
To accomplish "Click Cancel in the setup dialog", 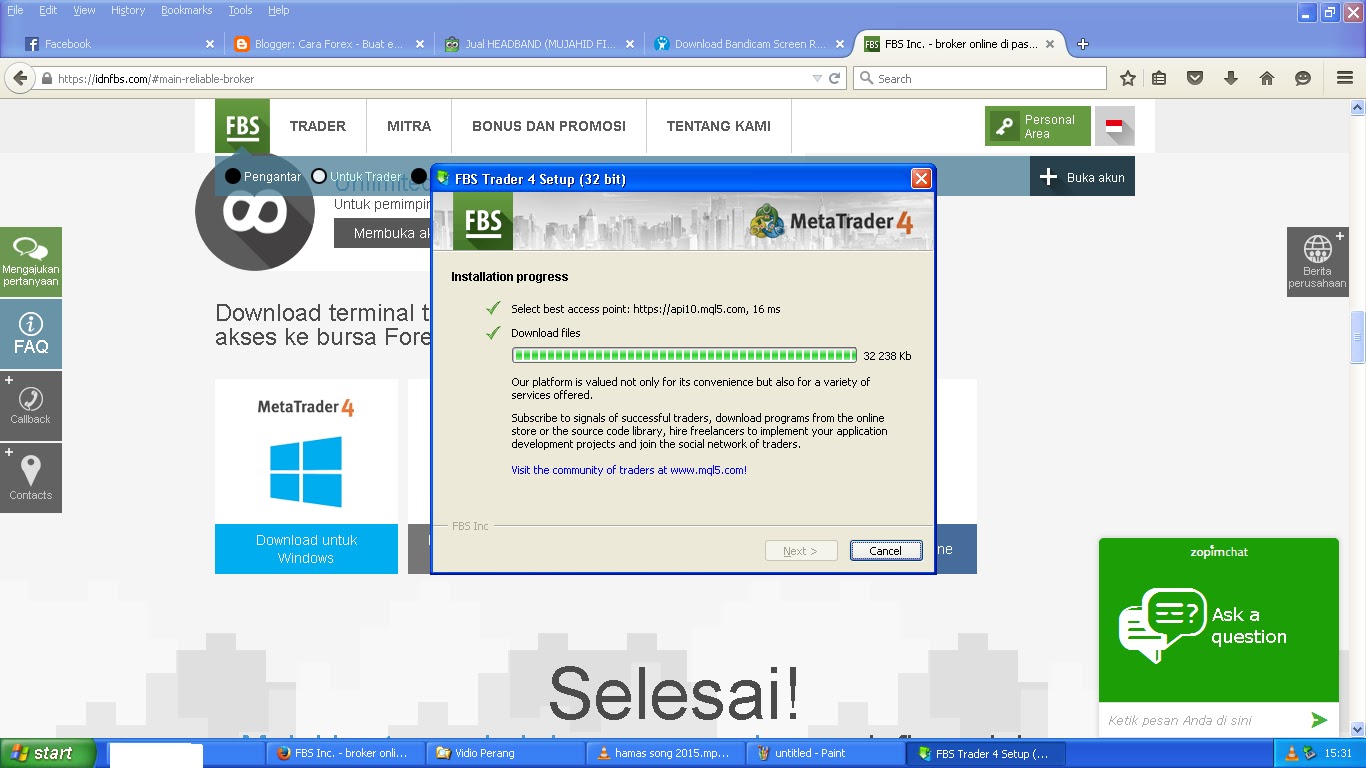I will 886,551.
